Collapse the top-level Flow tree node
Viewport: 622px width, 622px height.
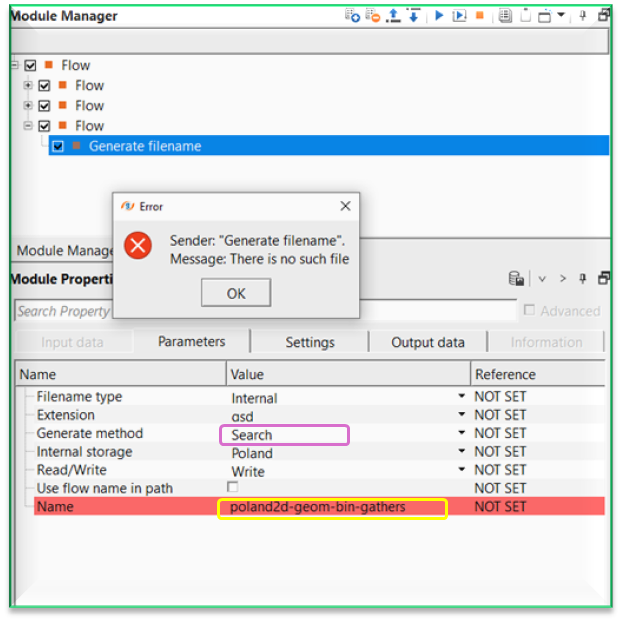click(15, 65)
